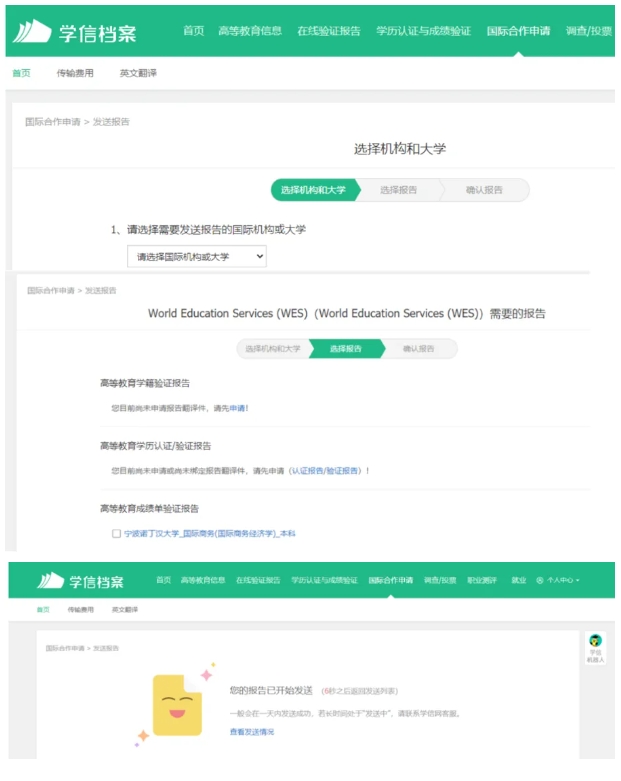
Task: Open 调查/投票 in the bottom main navigation
Action: coord(440,580)
